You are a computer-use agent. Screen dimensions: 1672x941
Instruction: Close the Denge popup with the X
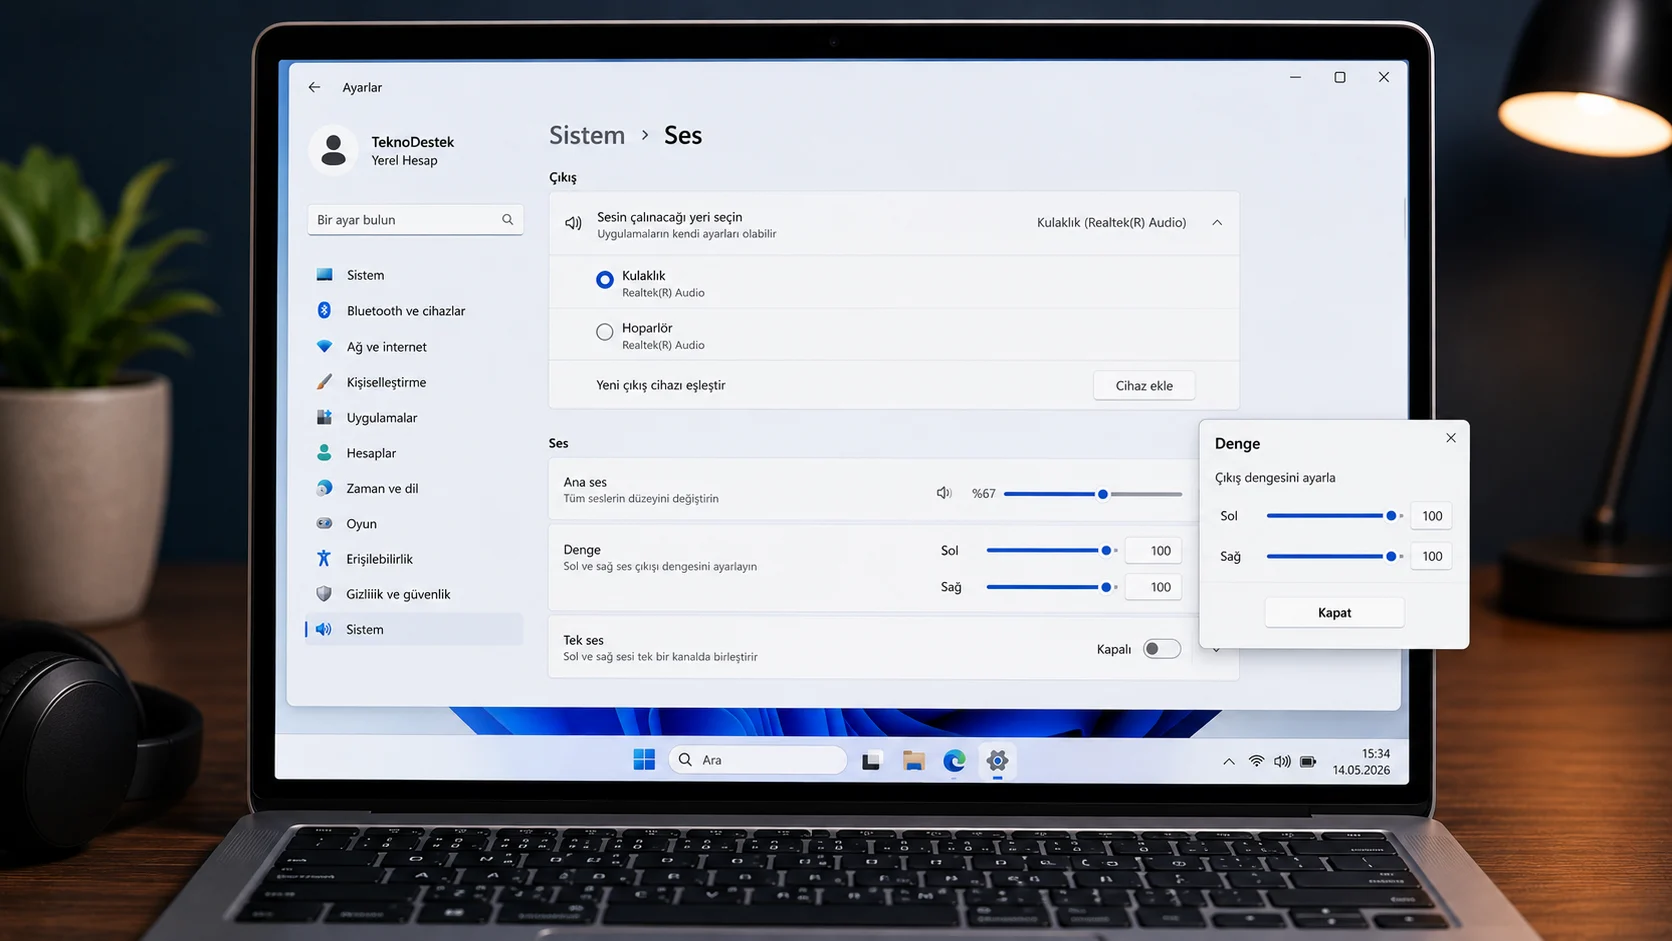pyautogui.click(x=1451, y=438)
